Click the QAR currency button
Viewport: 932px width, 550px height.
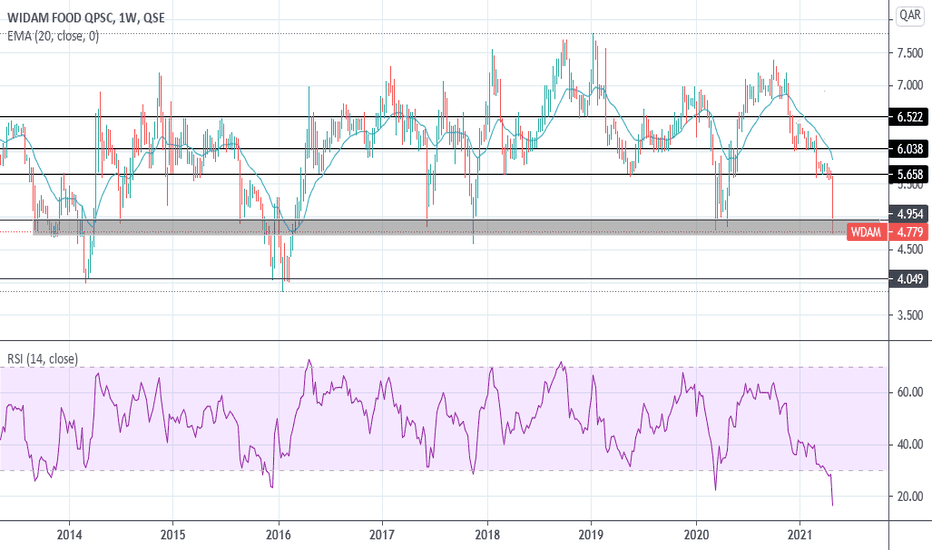tap(910, 15)
